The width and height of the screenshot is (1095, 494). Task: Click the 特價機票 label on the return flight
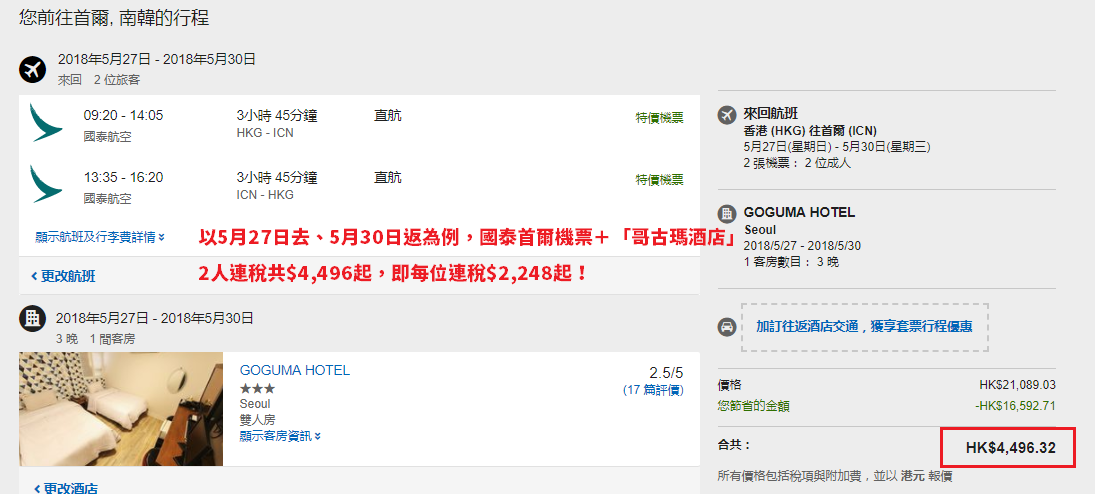coord(659,180)
